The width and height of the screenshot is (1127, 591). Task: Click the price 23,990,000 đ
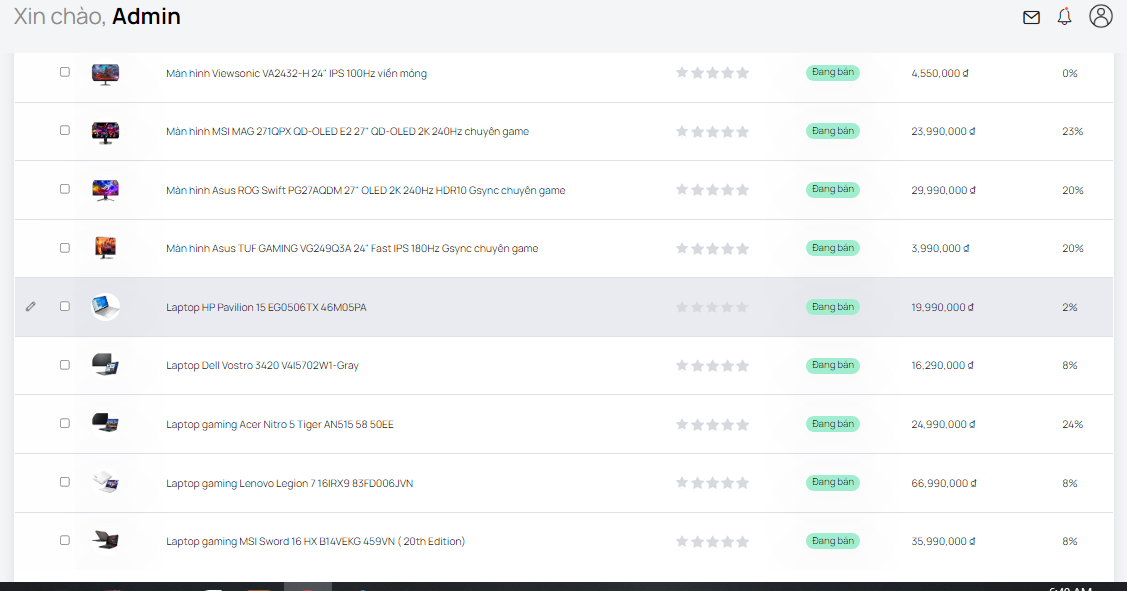943,132
